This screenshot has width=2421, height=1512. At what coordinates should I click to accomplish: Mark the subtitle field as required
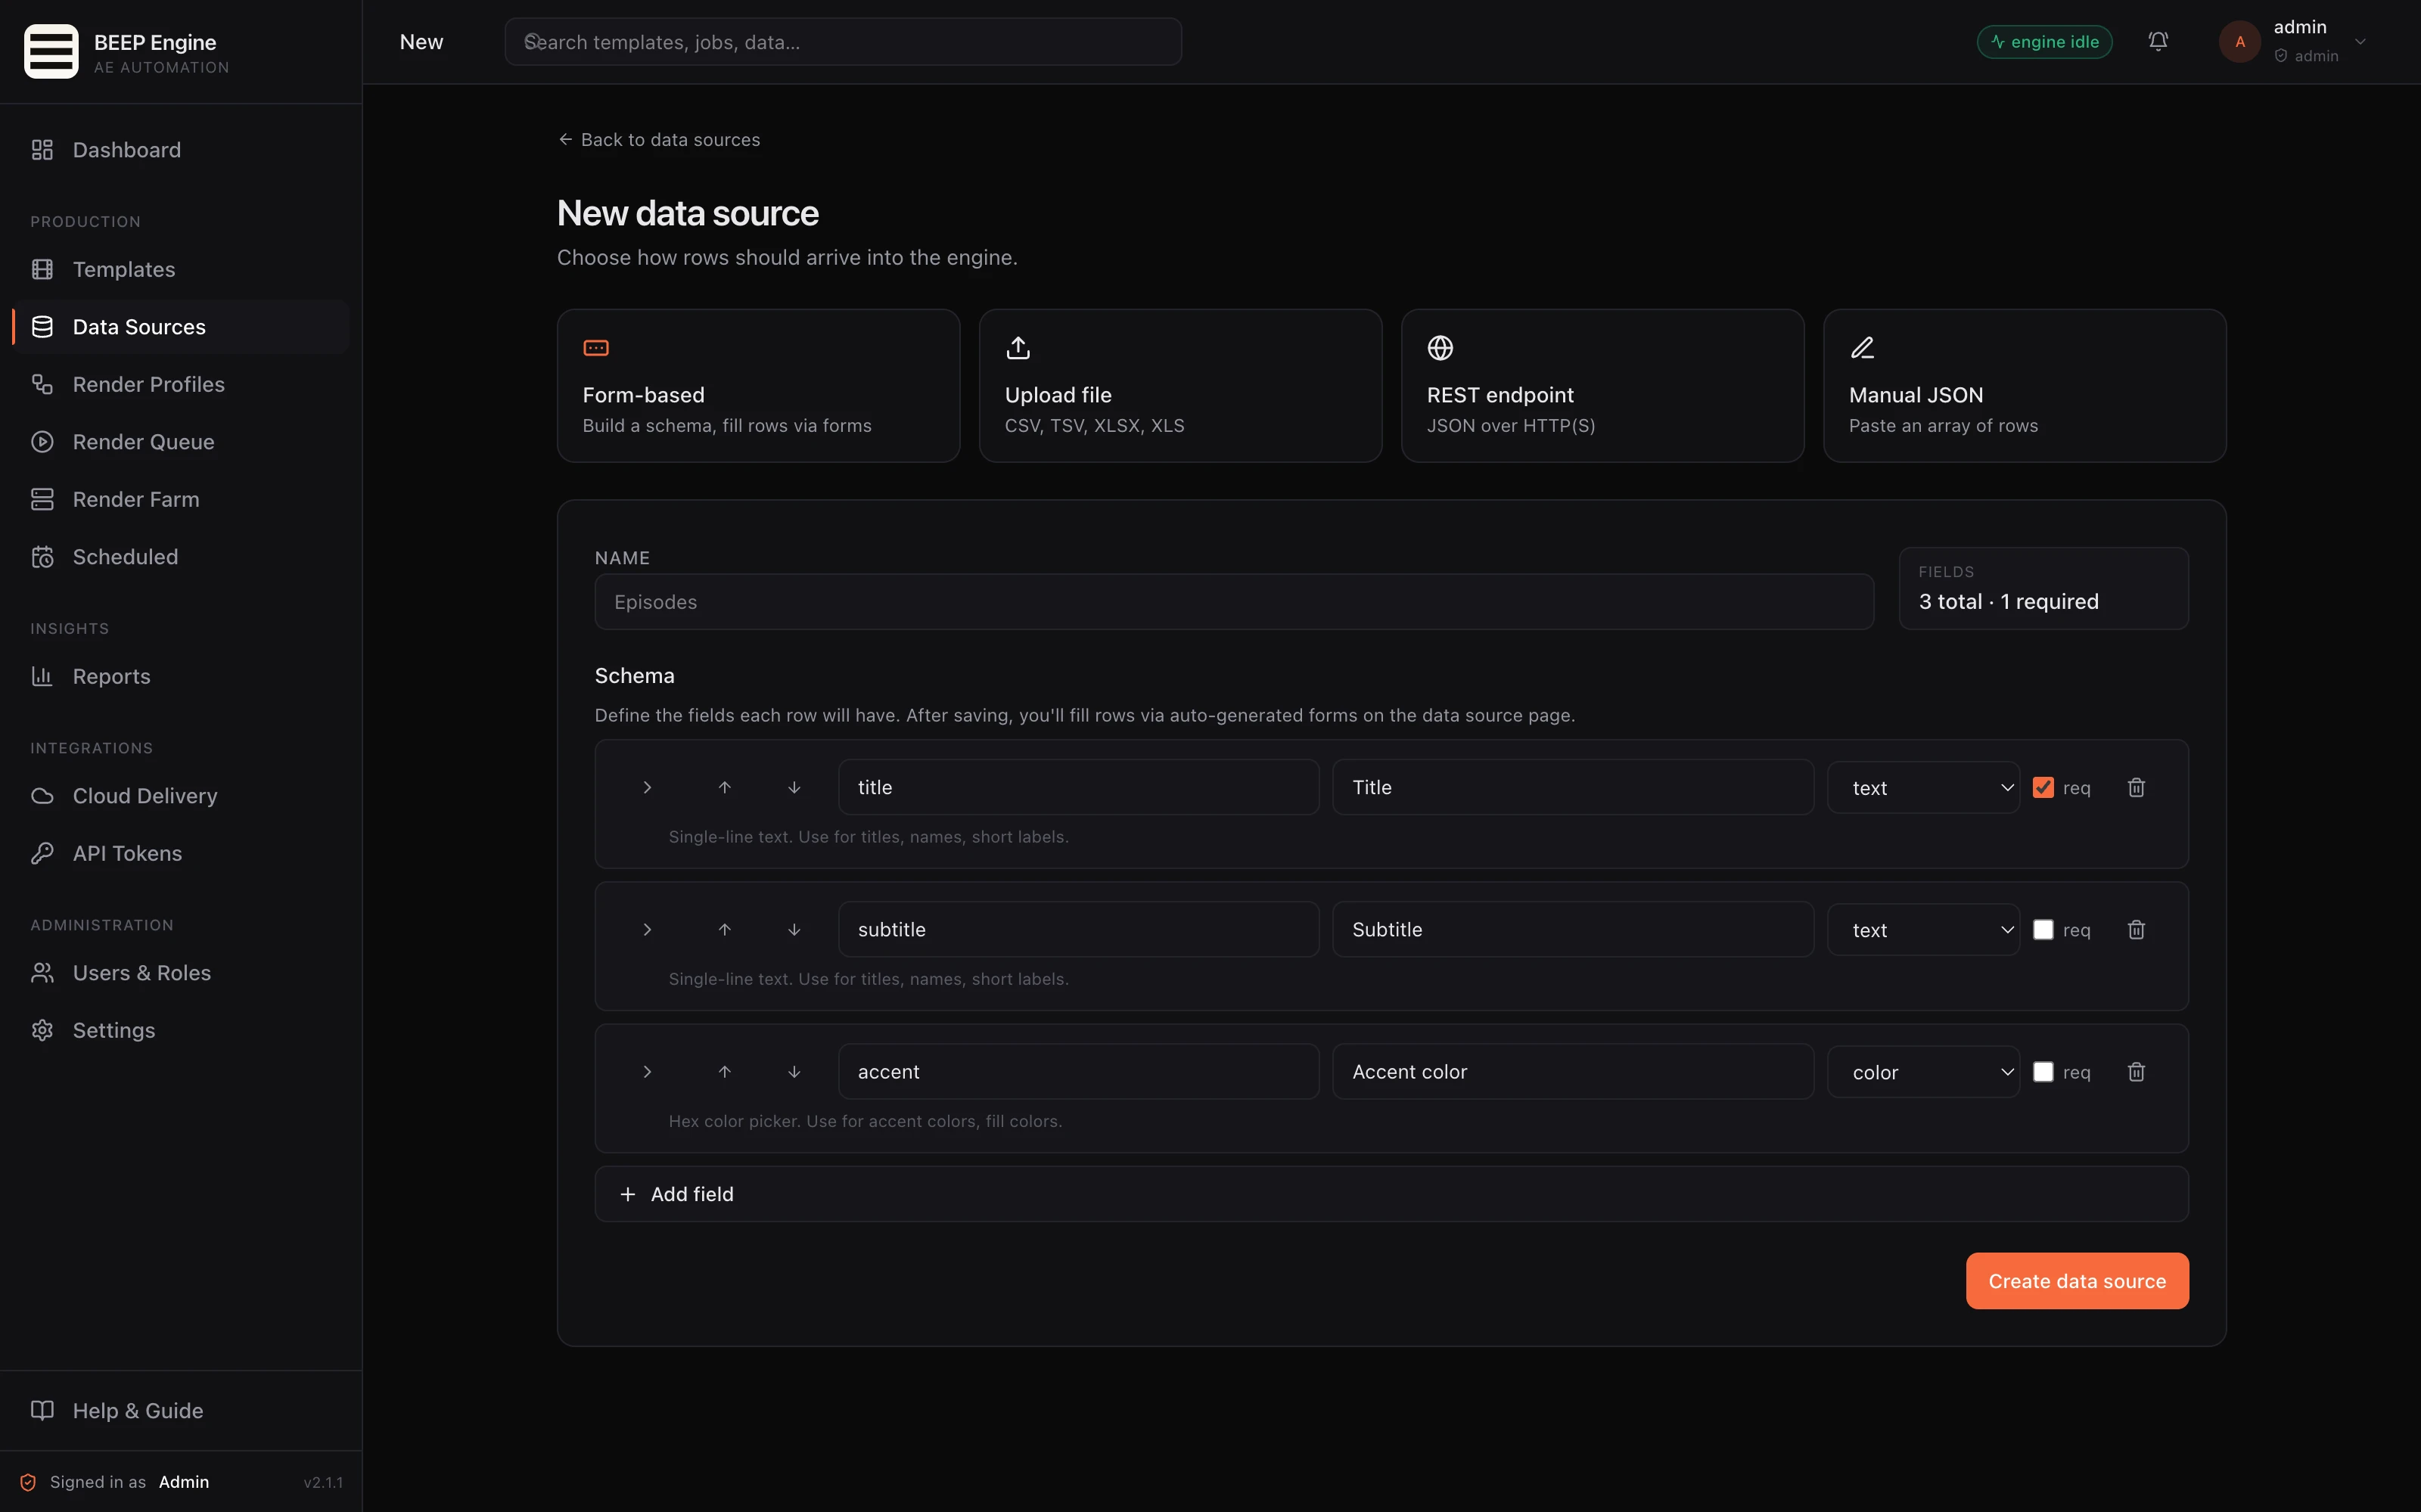2043,930
